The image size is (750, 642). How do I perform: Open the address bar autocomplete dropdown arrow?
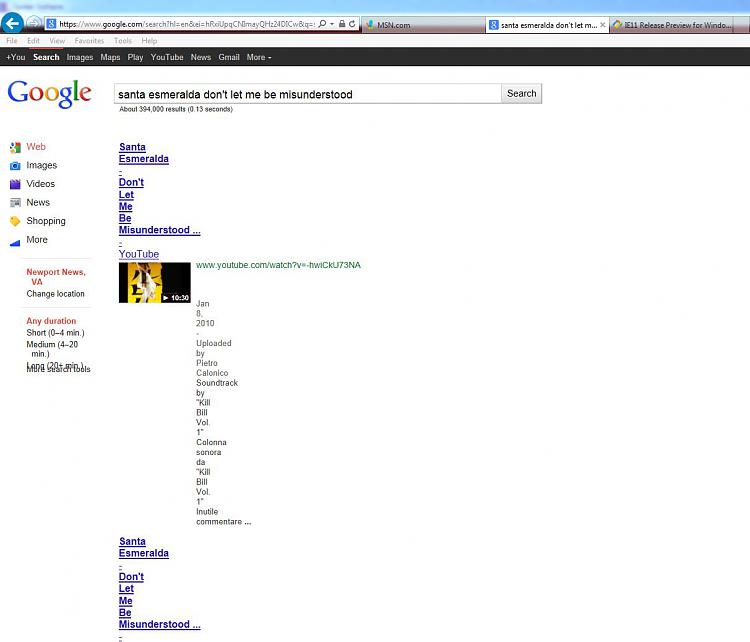[332, 24]
